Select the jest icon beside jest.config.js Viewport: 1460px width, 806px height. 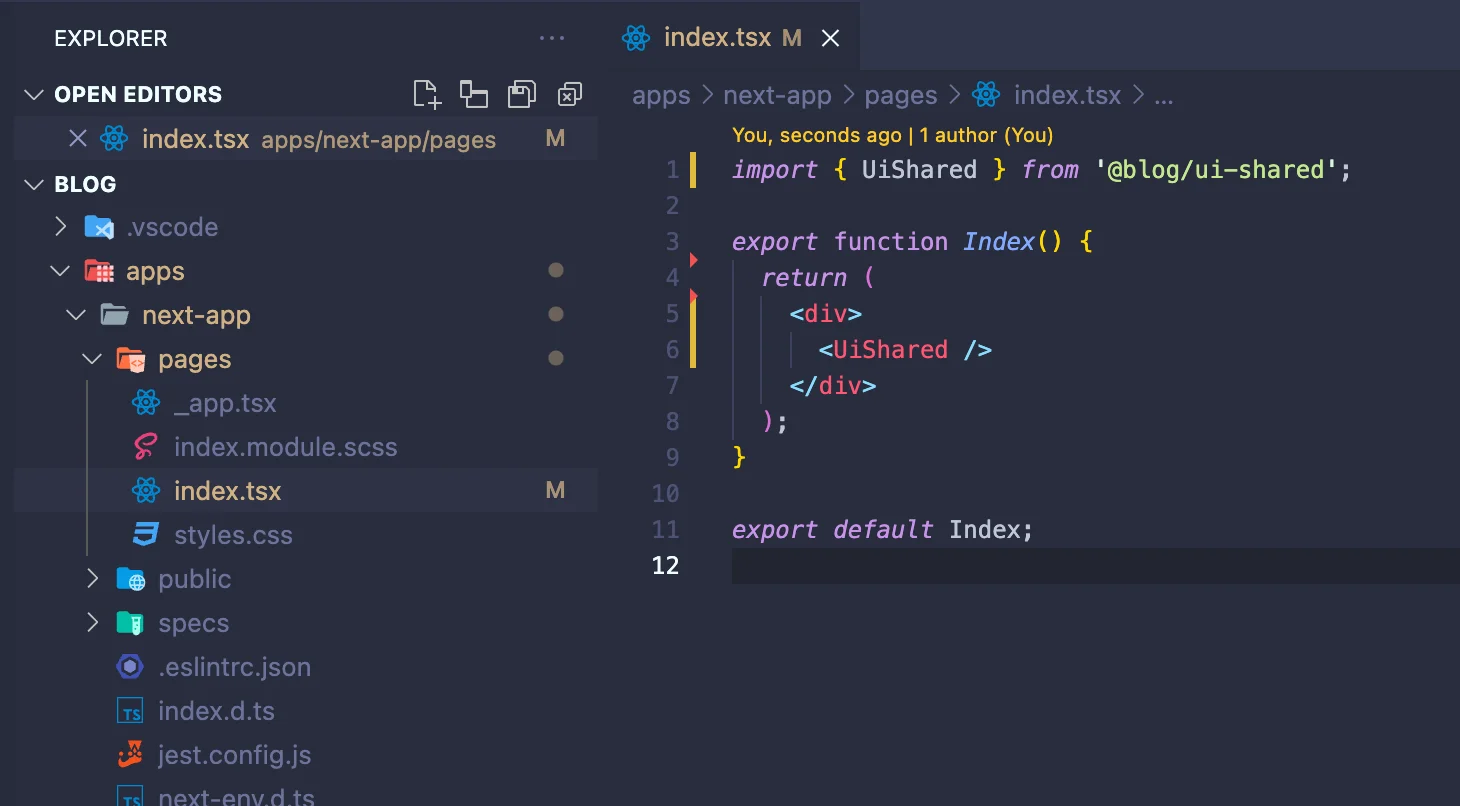pos(130,754)
